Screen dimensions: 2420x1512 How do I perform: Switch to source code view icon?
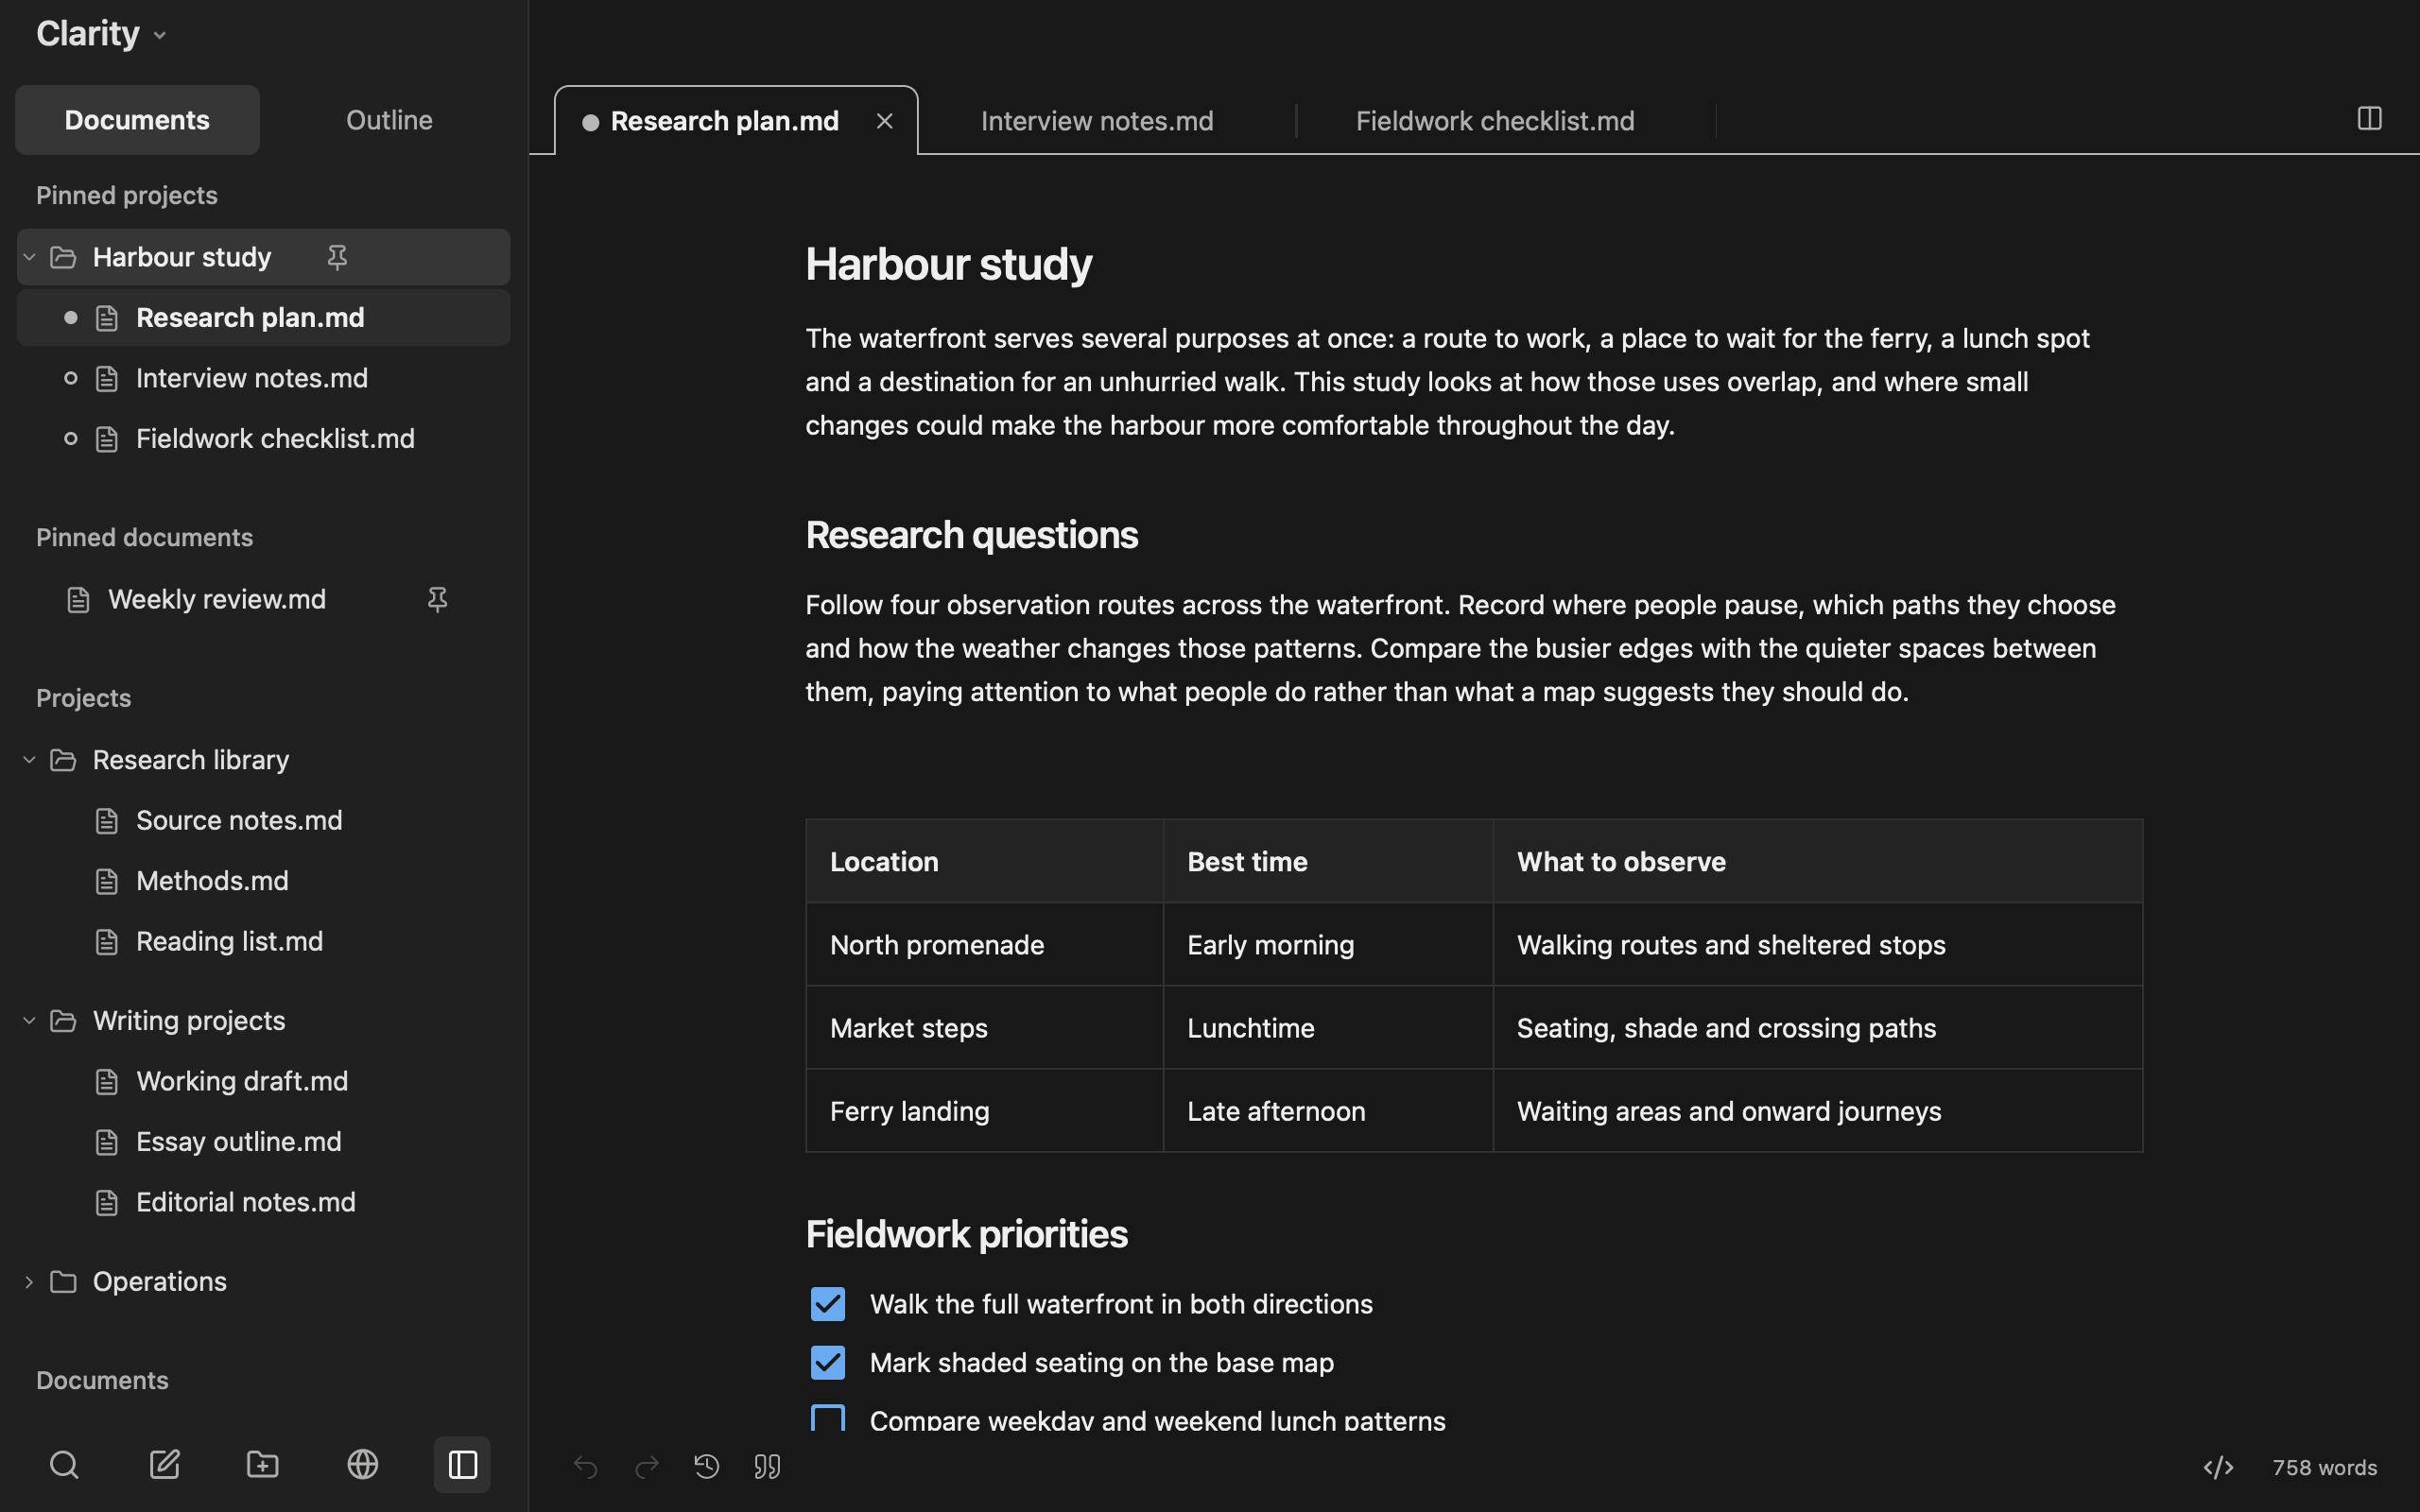[2218, 1467]
